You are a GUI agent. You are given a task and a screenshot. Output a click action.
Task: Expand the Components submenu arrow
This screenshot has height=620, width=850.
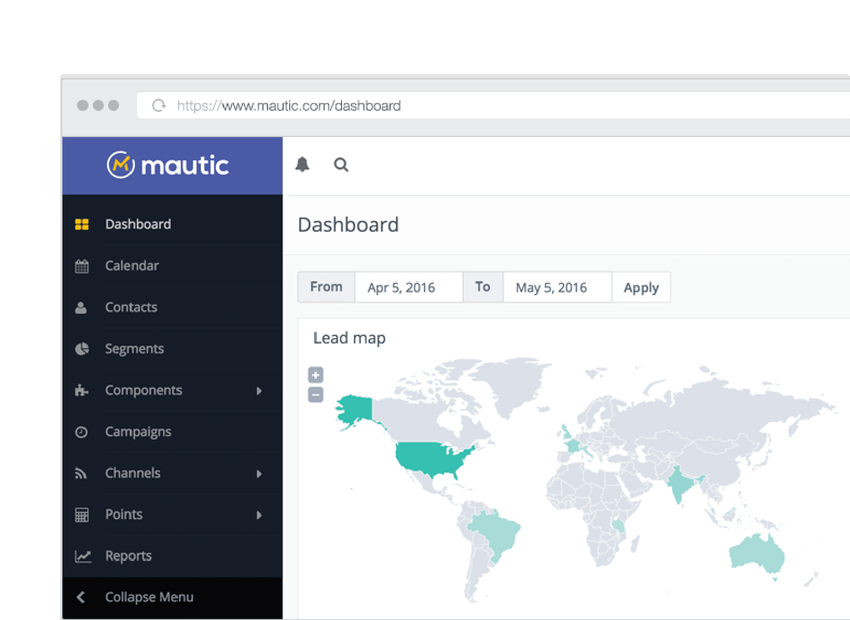point(259,391)
